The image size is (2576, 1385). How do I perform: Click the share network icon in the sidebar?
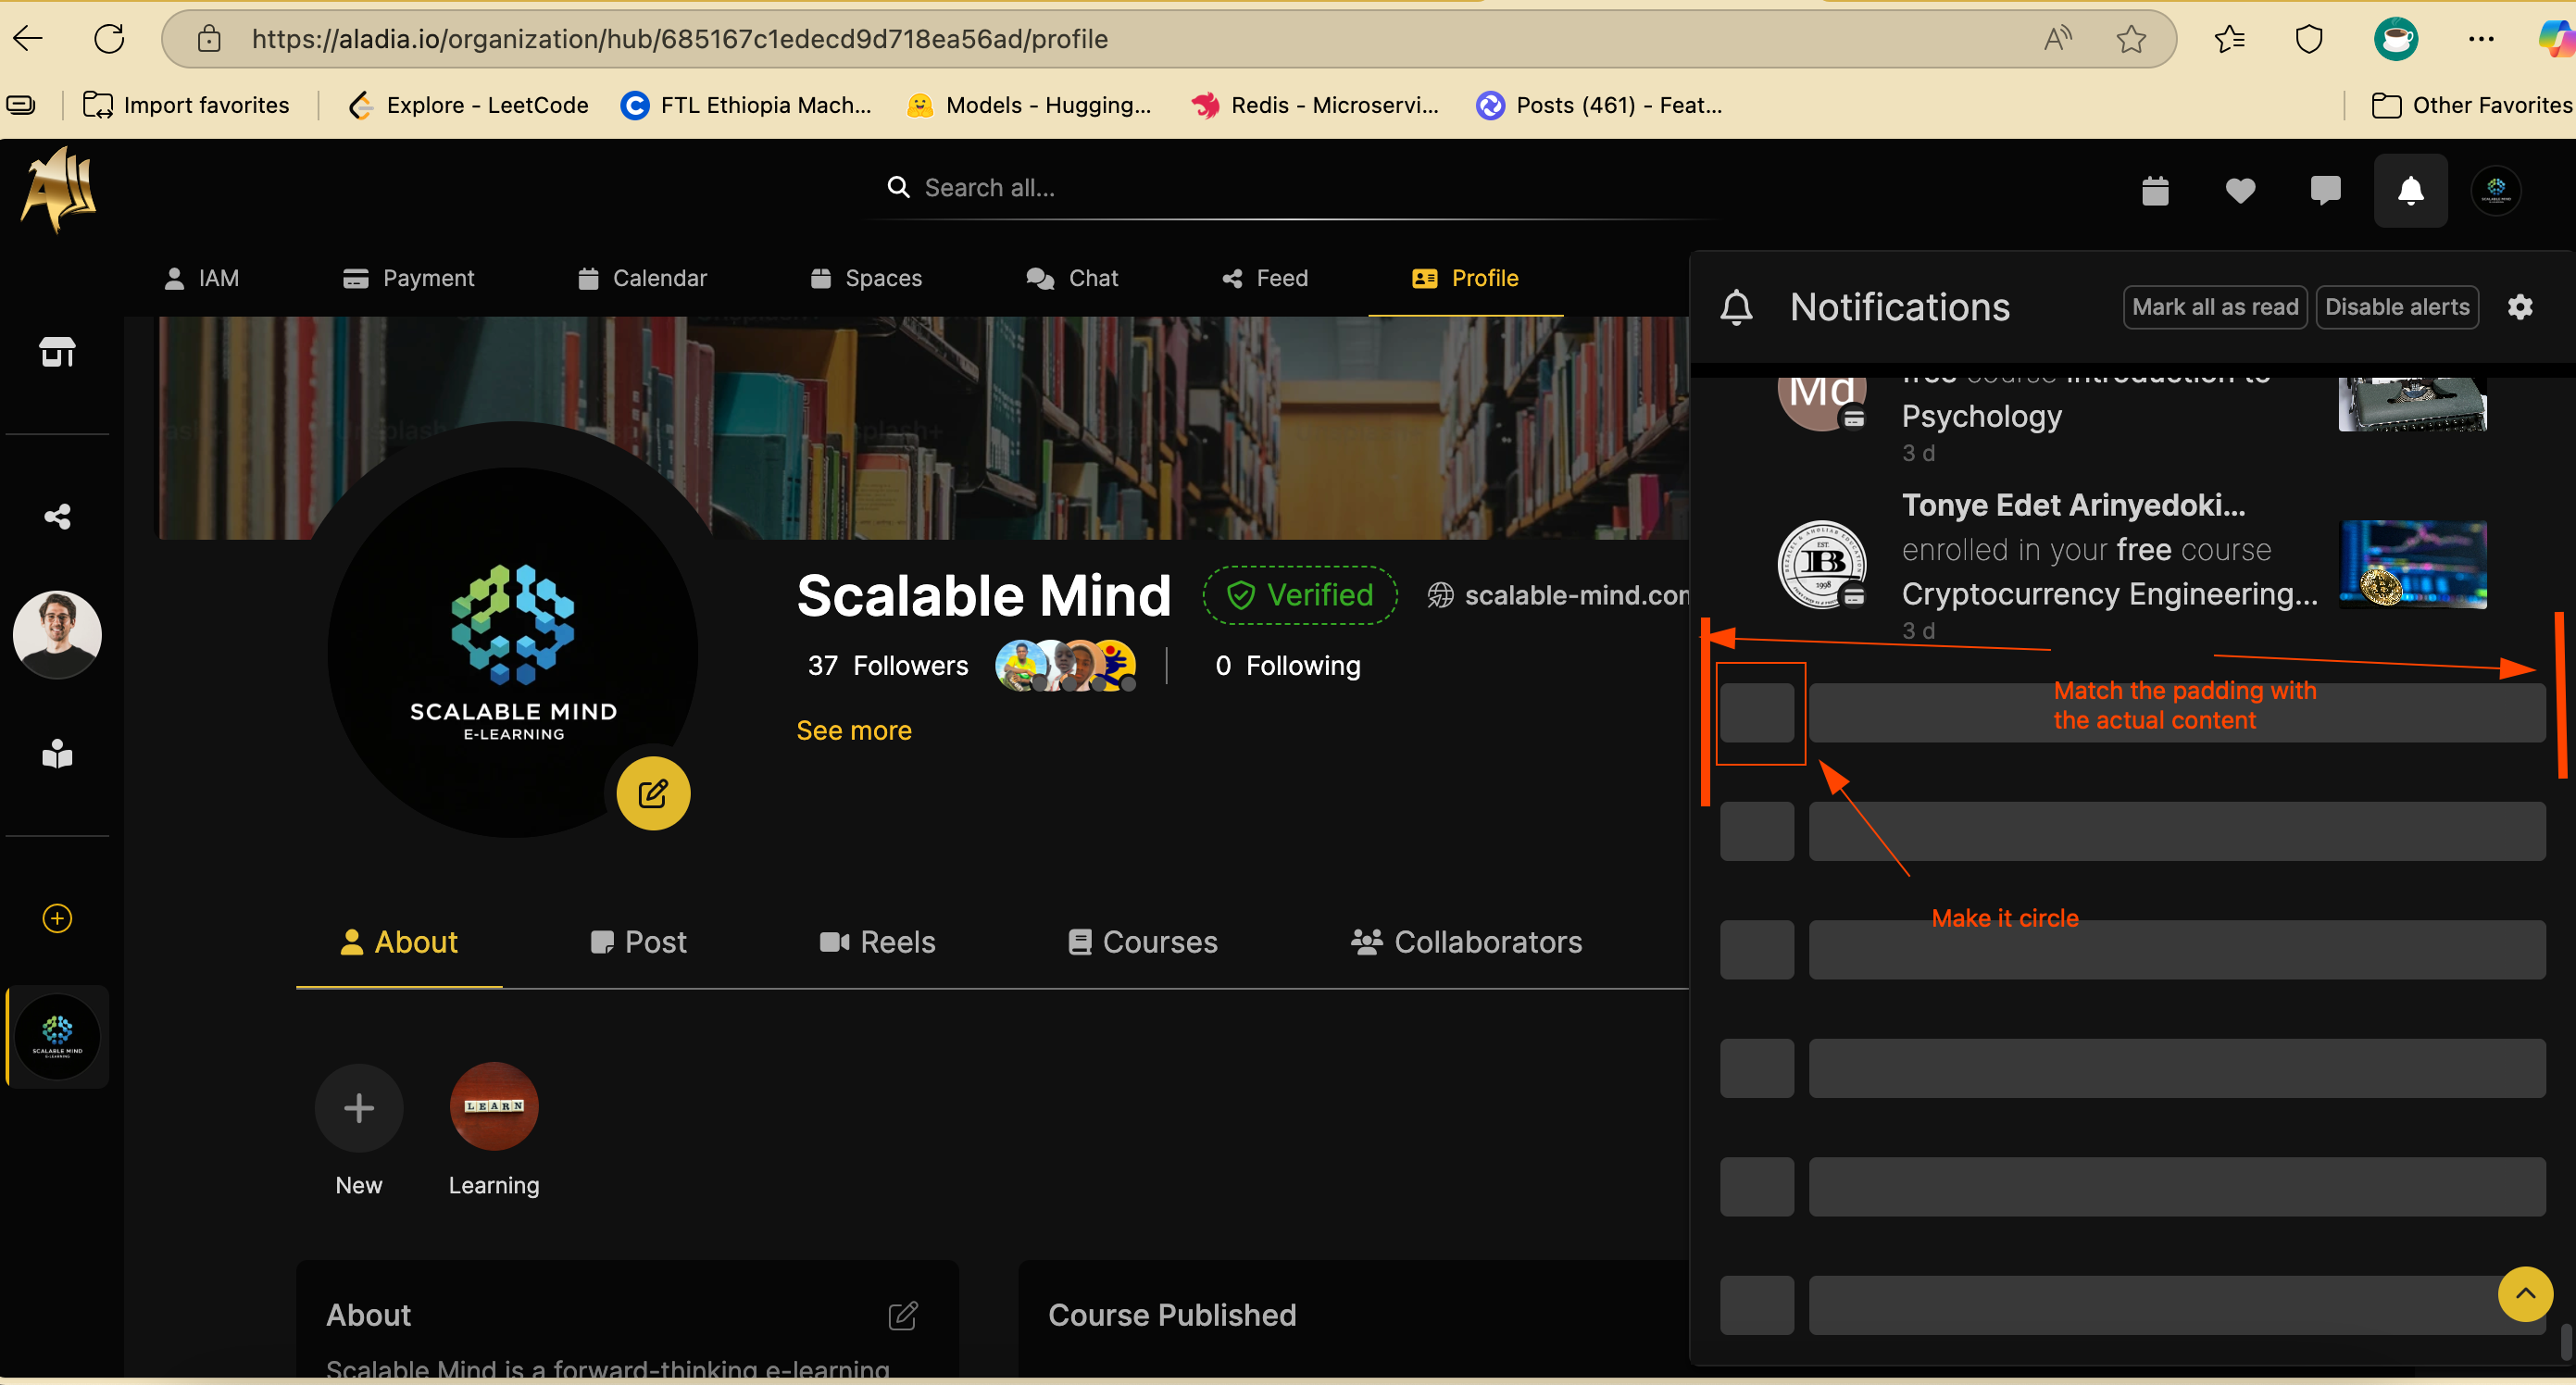[57, 516]
